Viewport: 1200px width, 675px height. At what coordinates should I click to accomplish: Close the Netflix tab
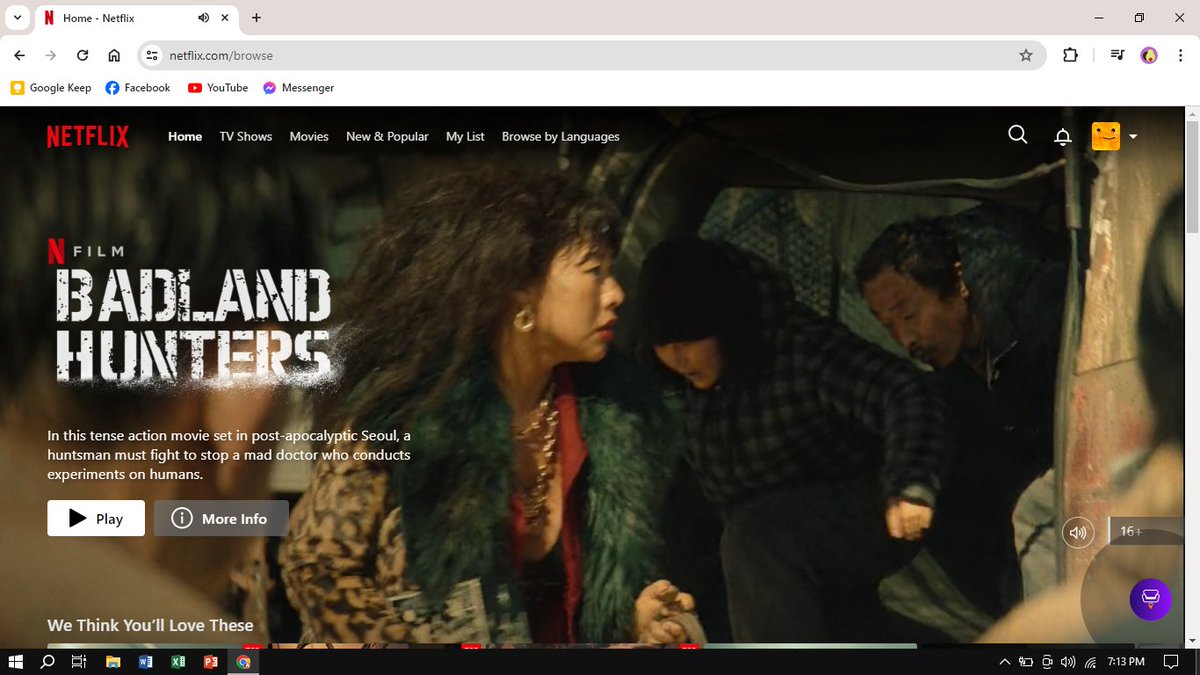(x=224, y=18)
